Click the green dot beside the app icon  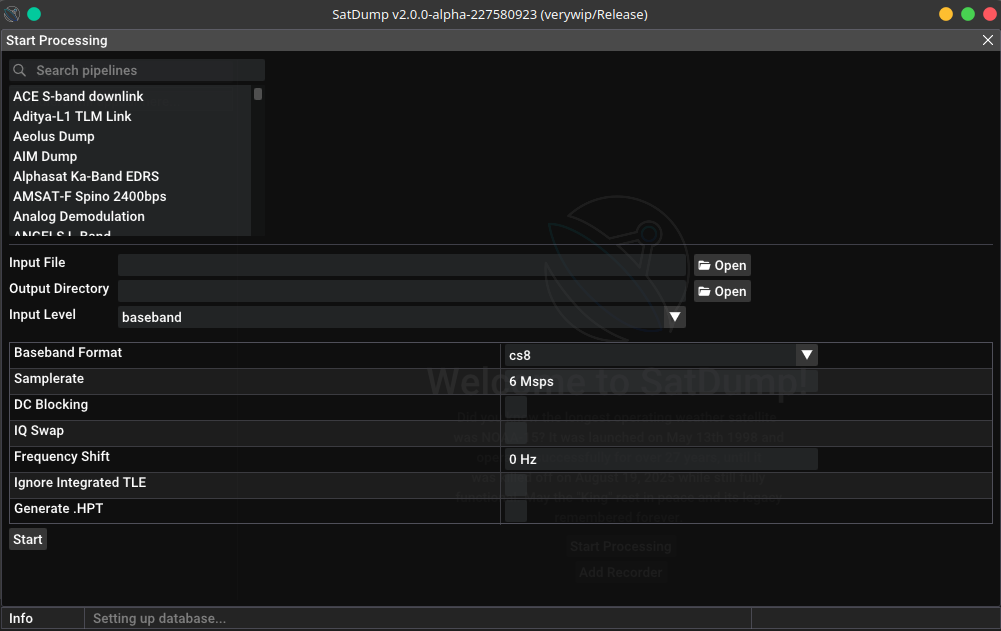(x=34, y=14)
